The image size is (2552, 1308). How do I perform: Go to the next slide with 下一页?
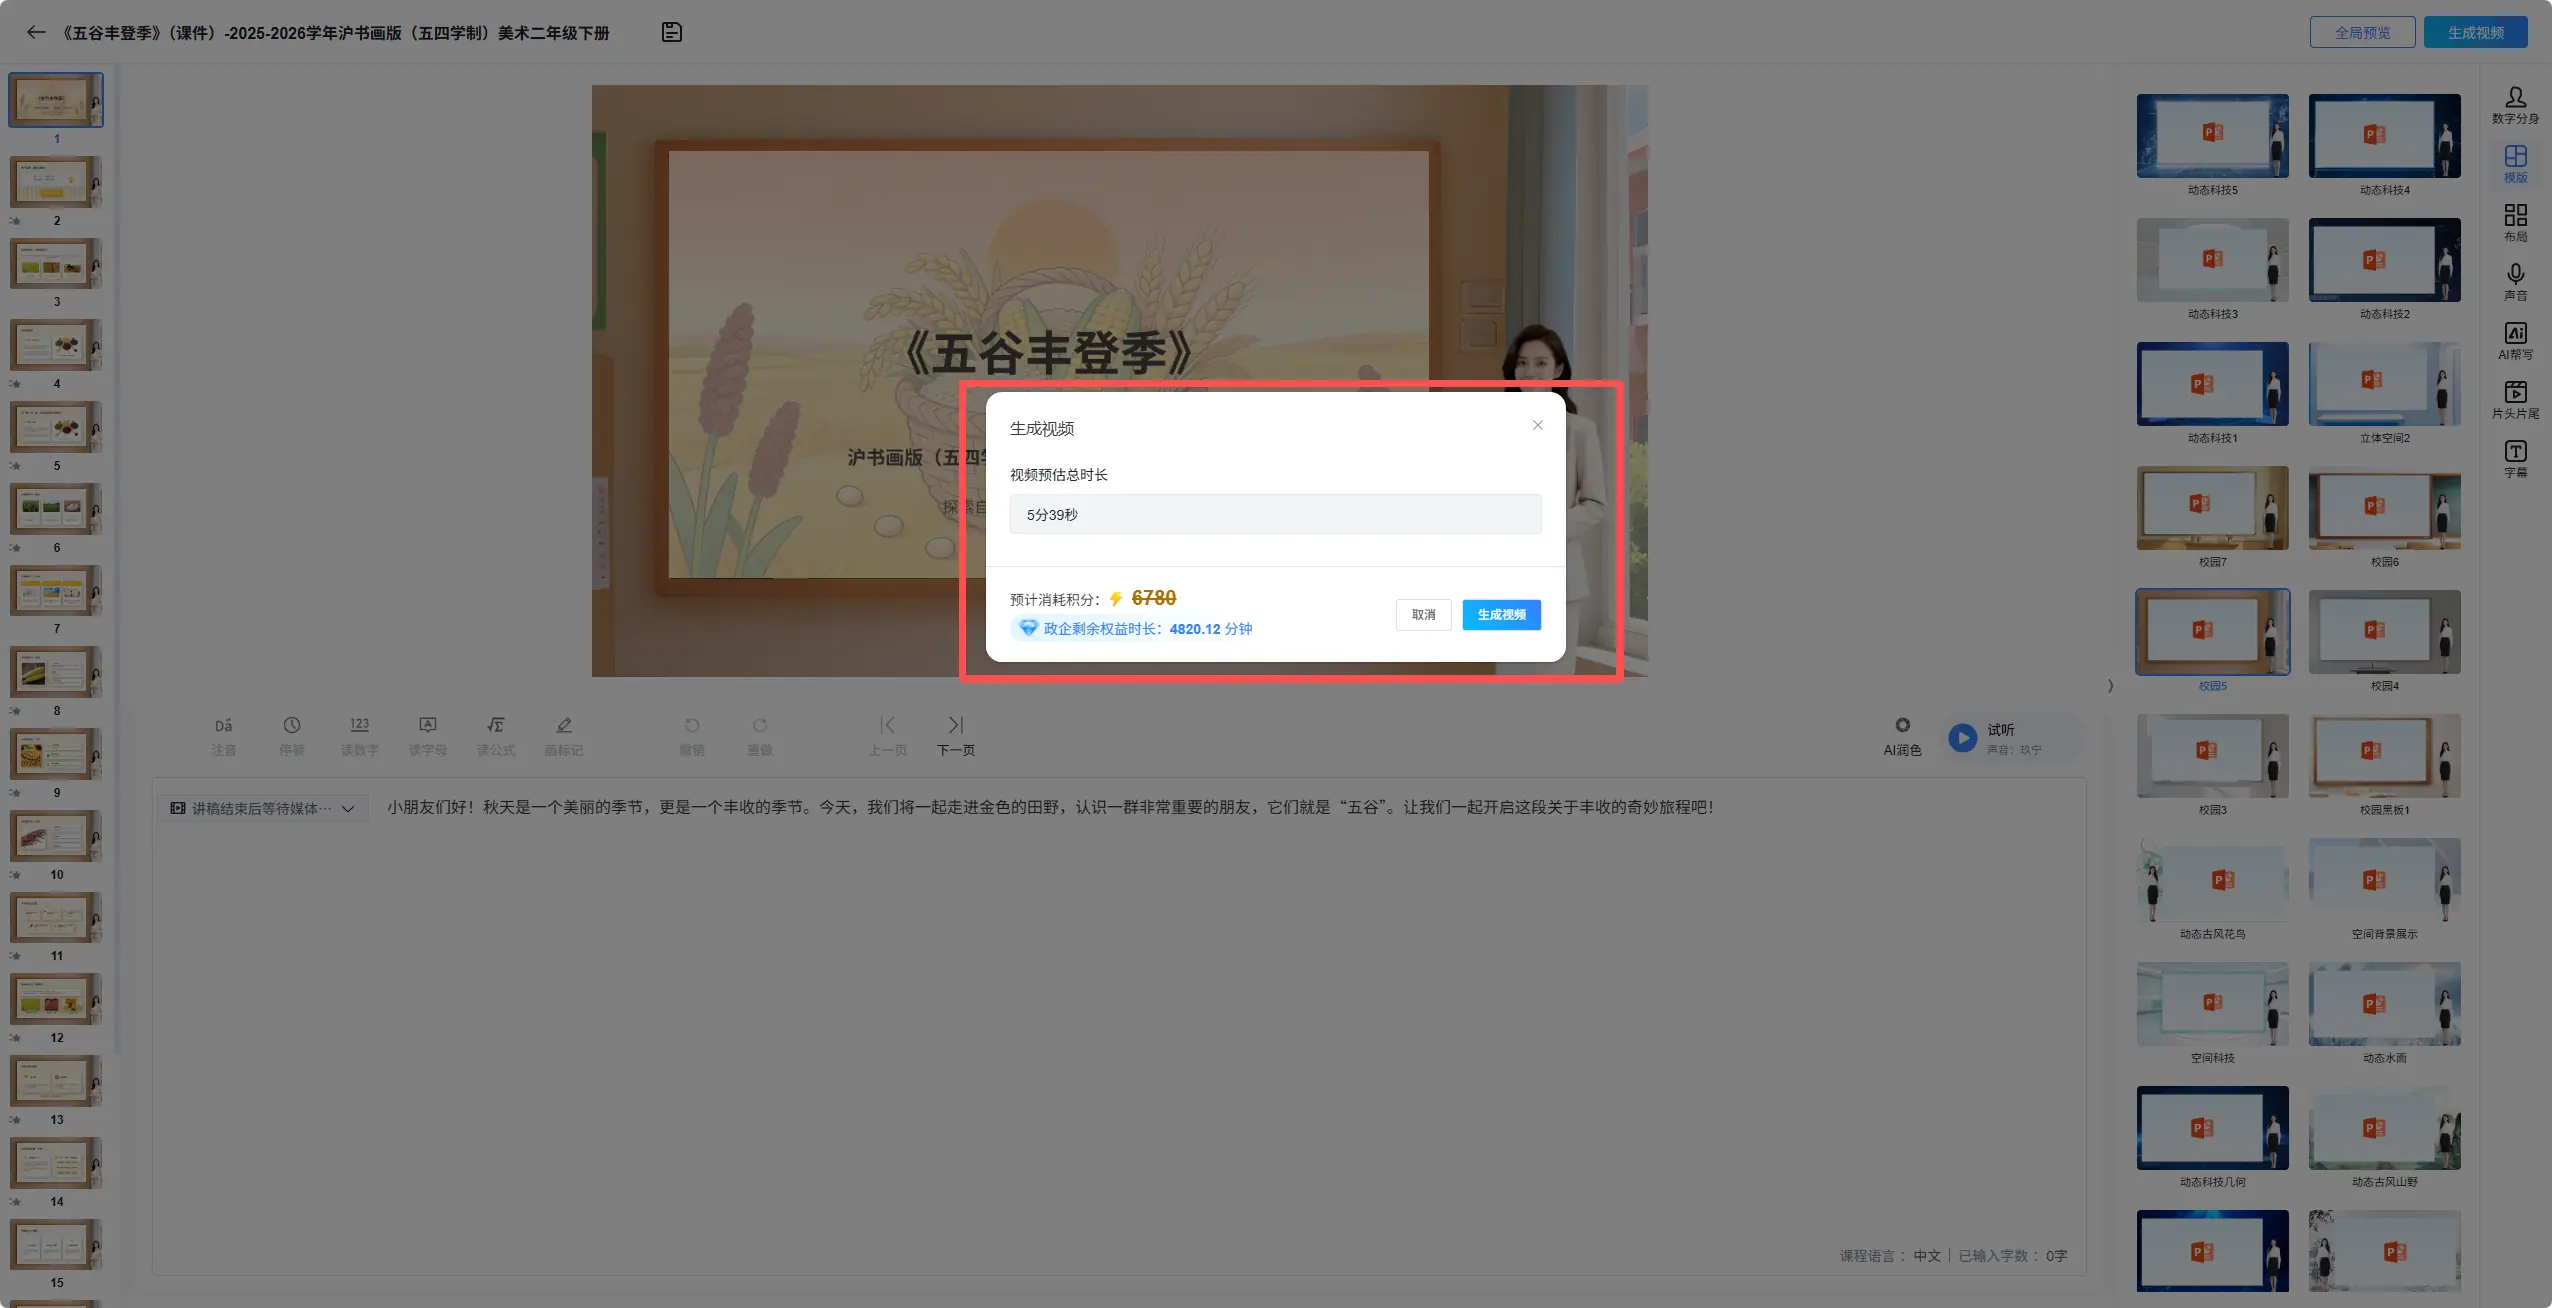click(x=955, y=736)
